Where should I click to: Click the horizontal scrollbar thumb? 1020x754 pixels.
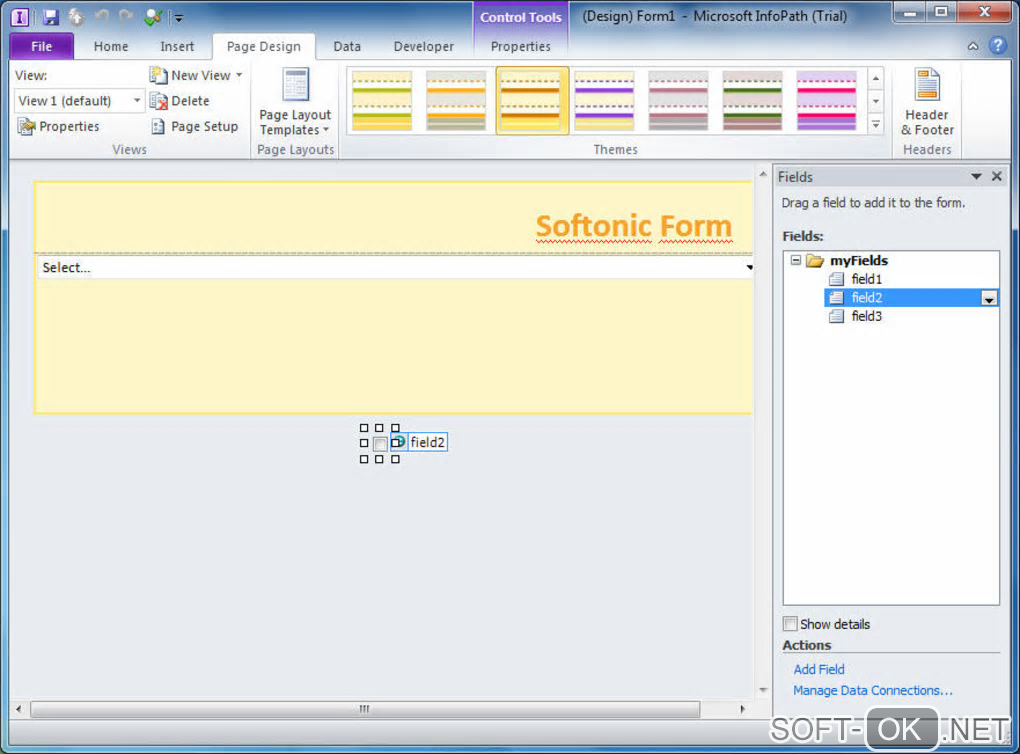[365, 709]
